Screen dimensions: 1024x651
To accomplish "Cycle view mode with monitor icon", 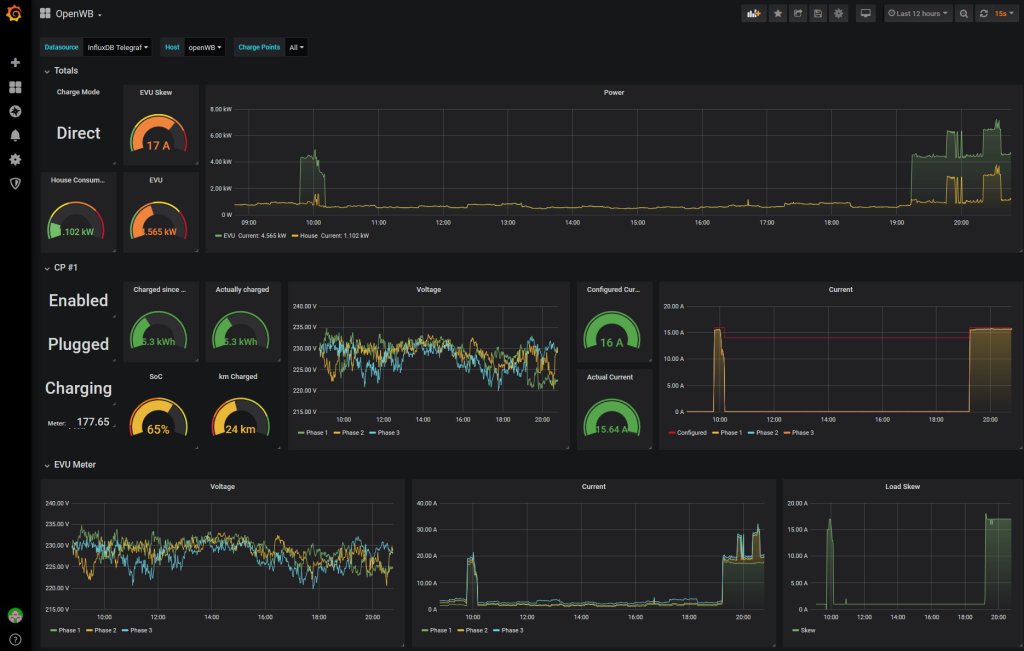I will pos(865,13).
